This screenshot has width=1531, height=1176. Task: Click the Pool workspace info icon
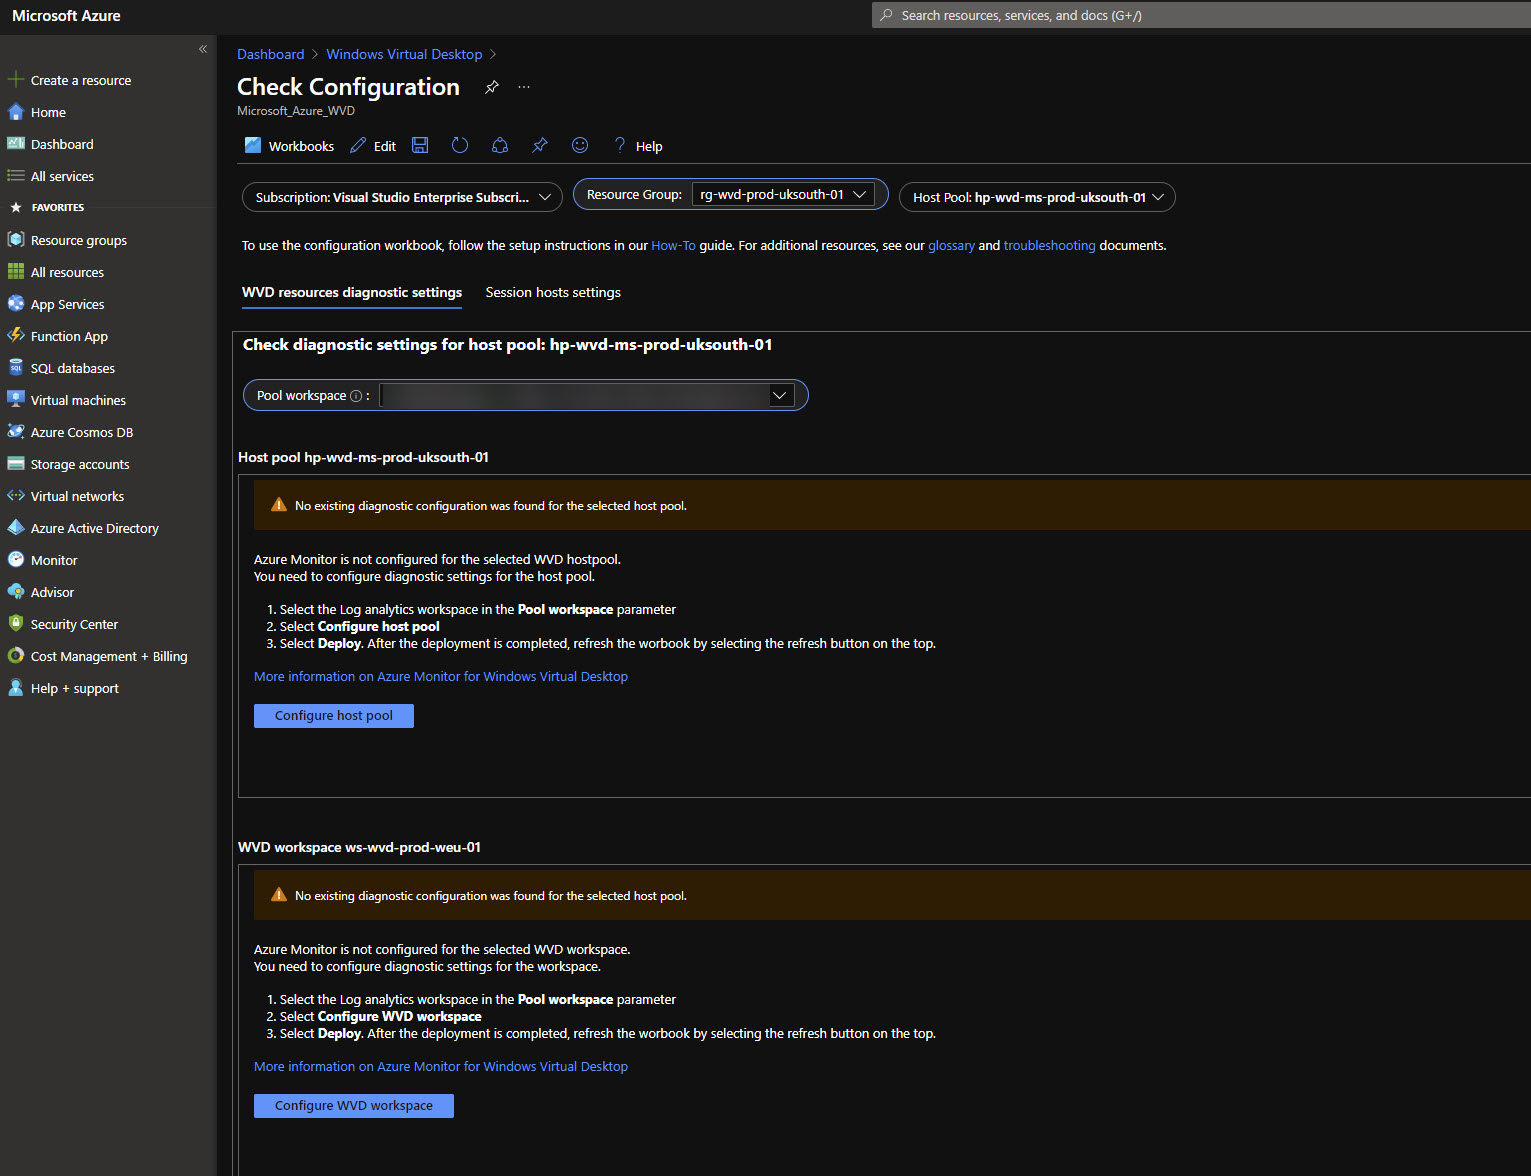(x=356, y=396)
